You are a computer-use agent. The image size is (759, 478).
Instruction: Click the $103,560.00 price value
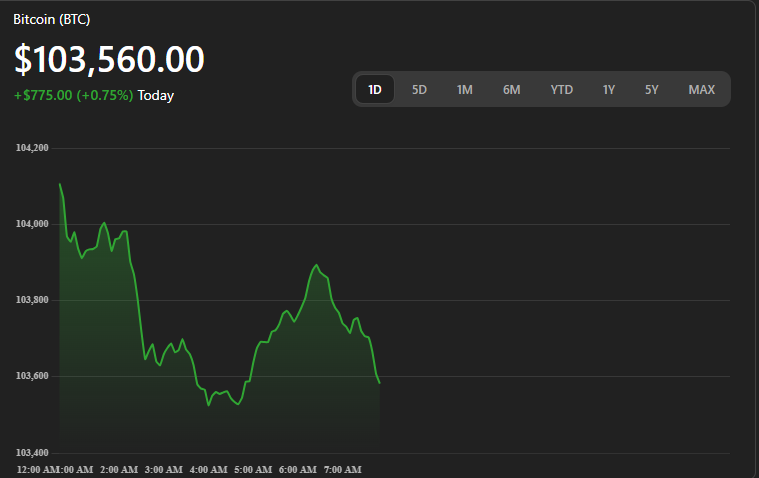tap(109, 60)
